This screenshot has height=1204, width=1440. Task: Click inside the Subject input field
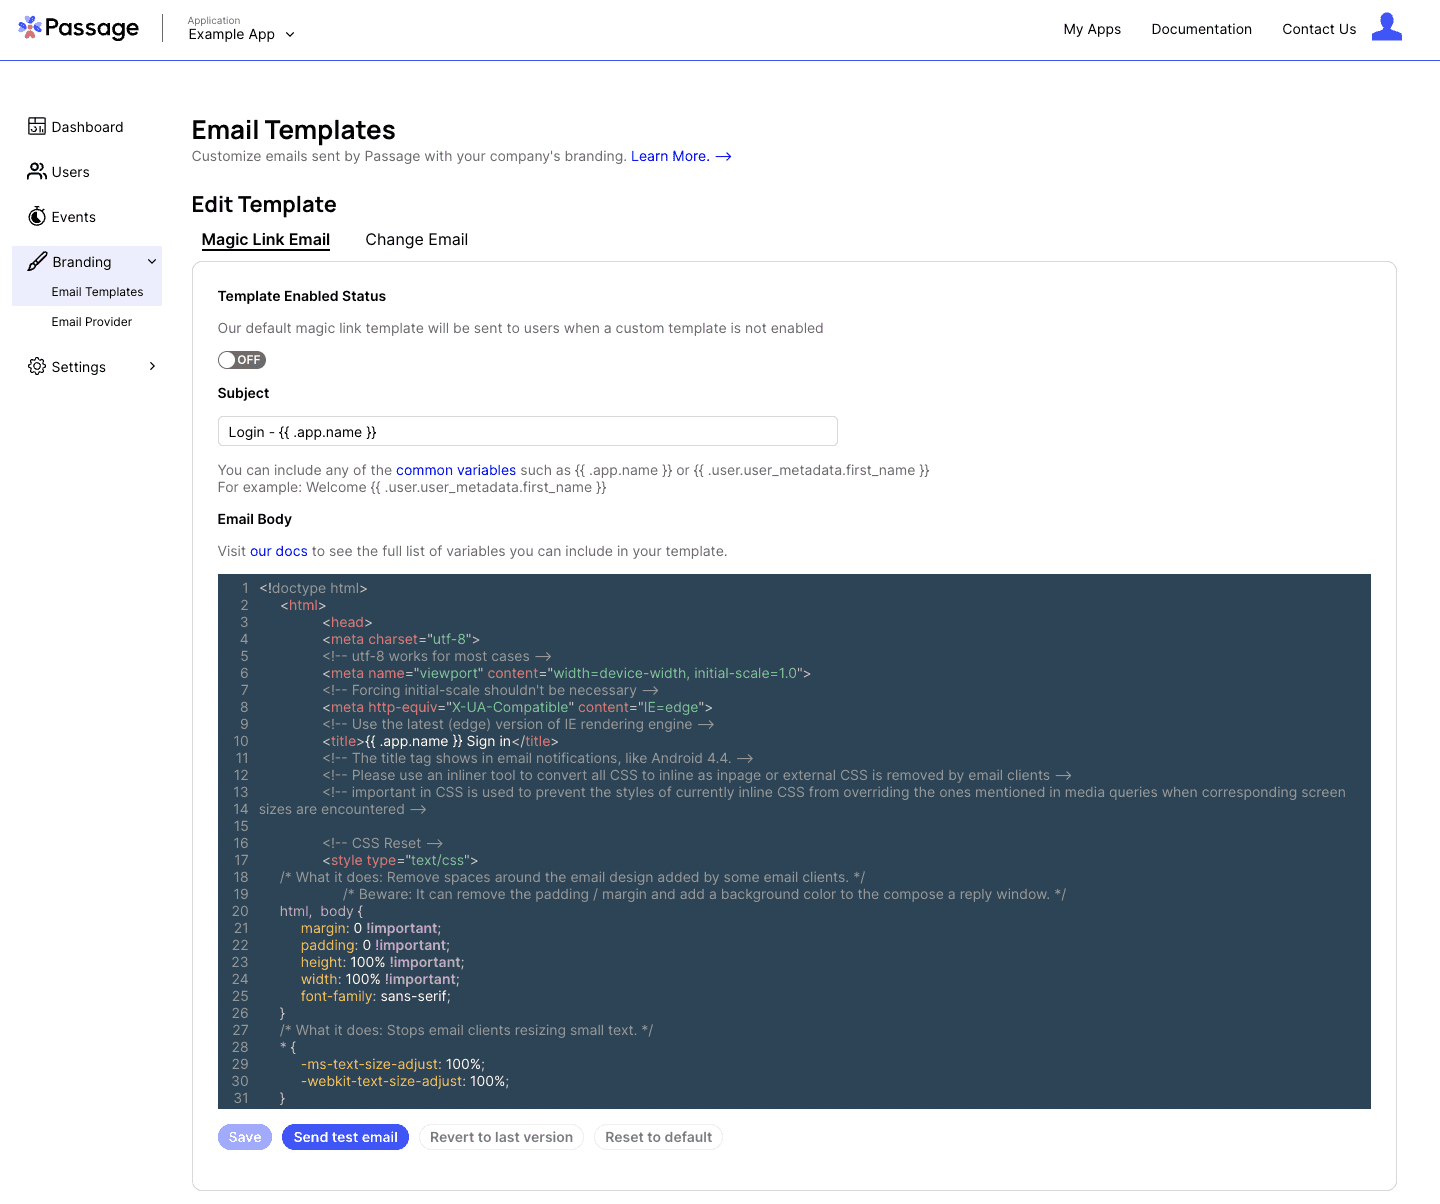(528, 431)
